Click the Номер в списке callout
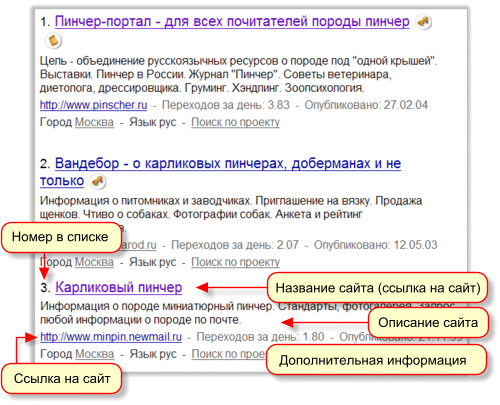 click(61, 237)
